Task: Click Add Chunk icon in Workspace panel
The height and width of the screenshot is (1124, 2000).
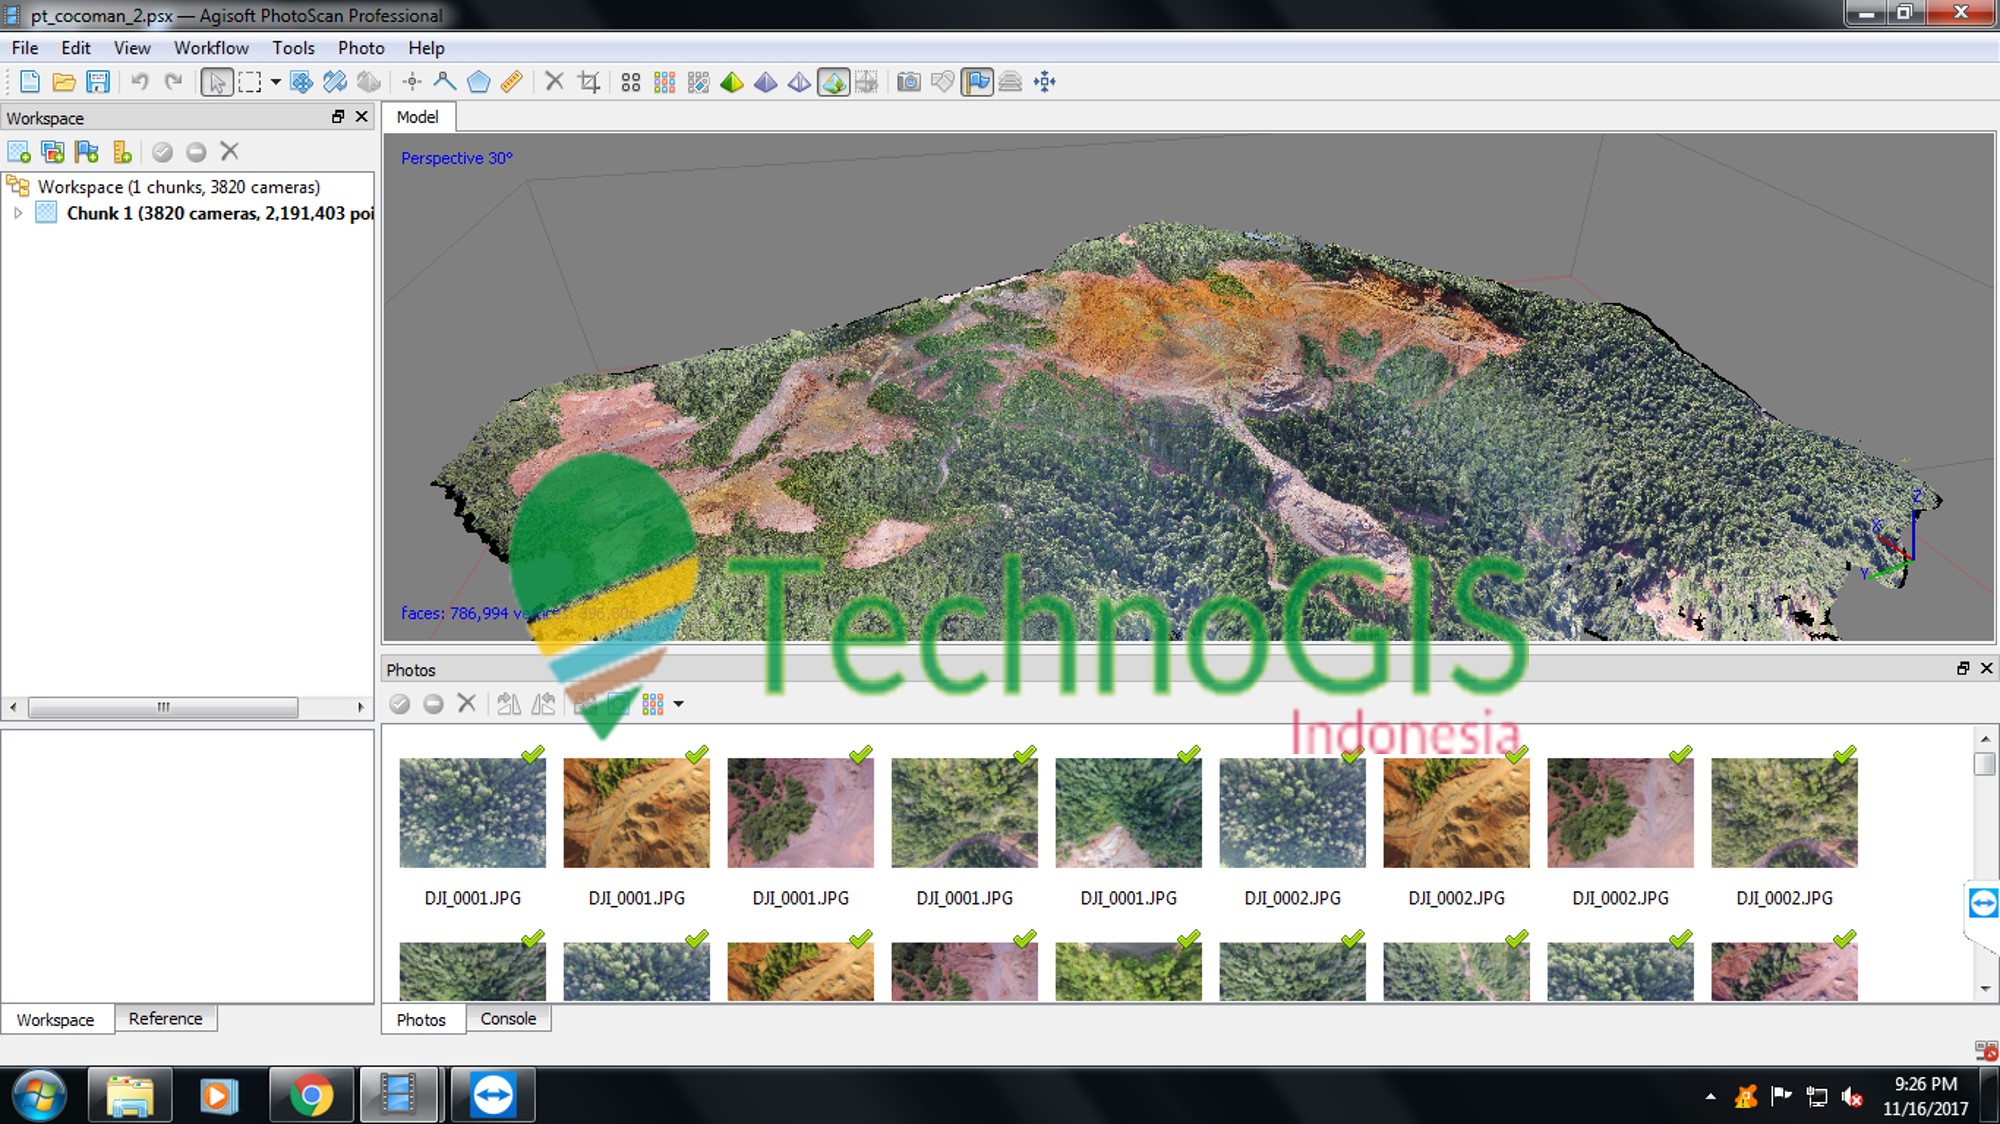Action: (19, 152)
